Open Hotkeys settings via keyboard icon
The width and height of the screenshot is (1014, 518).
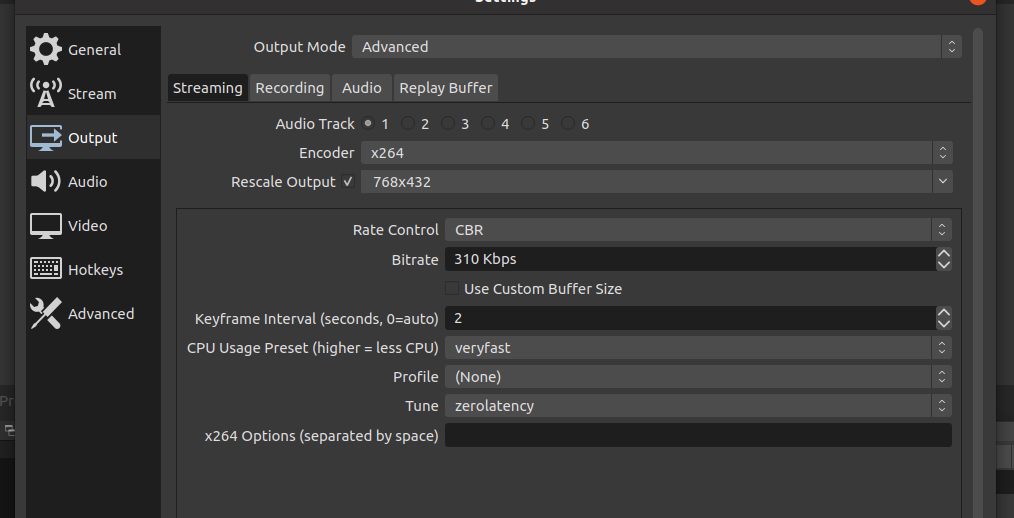pos(46,269)
